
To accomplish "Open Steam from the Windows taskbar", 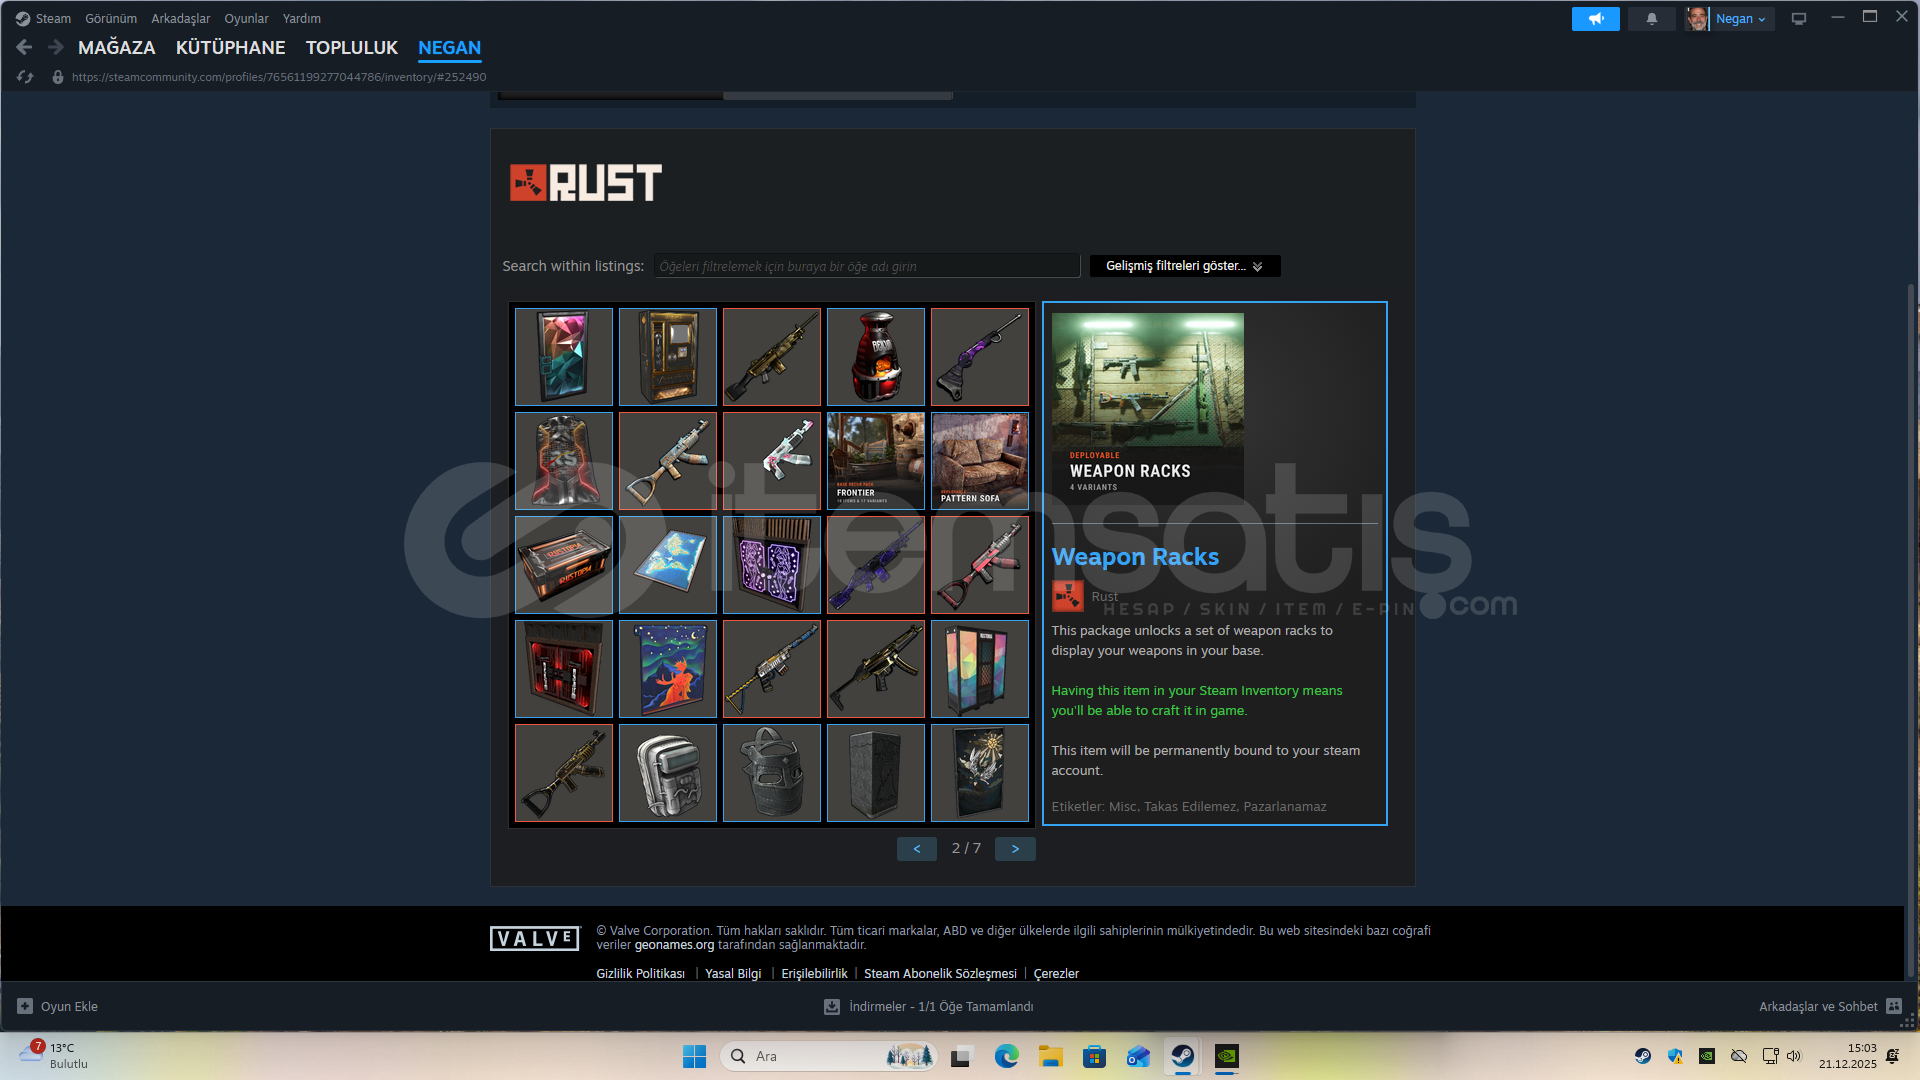I will click(1182, 1056).
